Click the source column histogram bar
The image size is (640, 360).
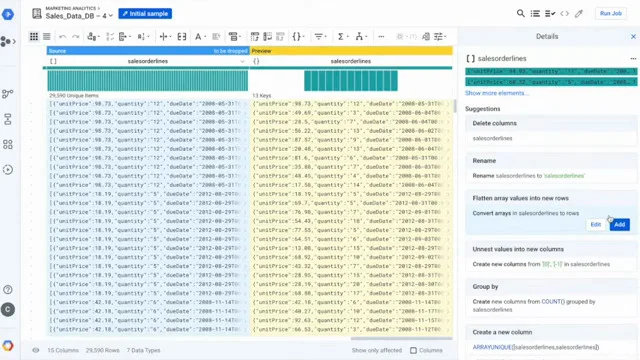pos(147,80)
